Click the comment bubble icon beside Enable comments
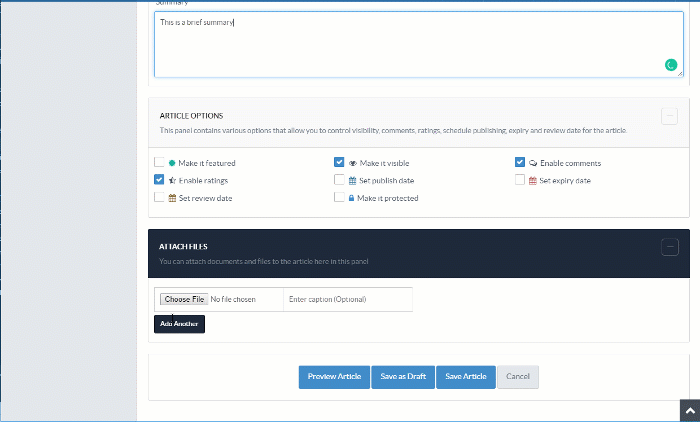Image resolution: width=700 pixels, height=422 pixels. [x=533, y=162]
